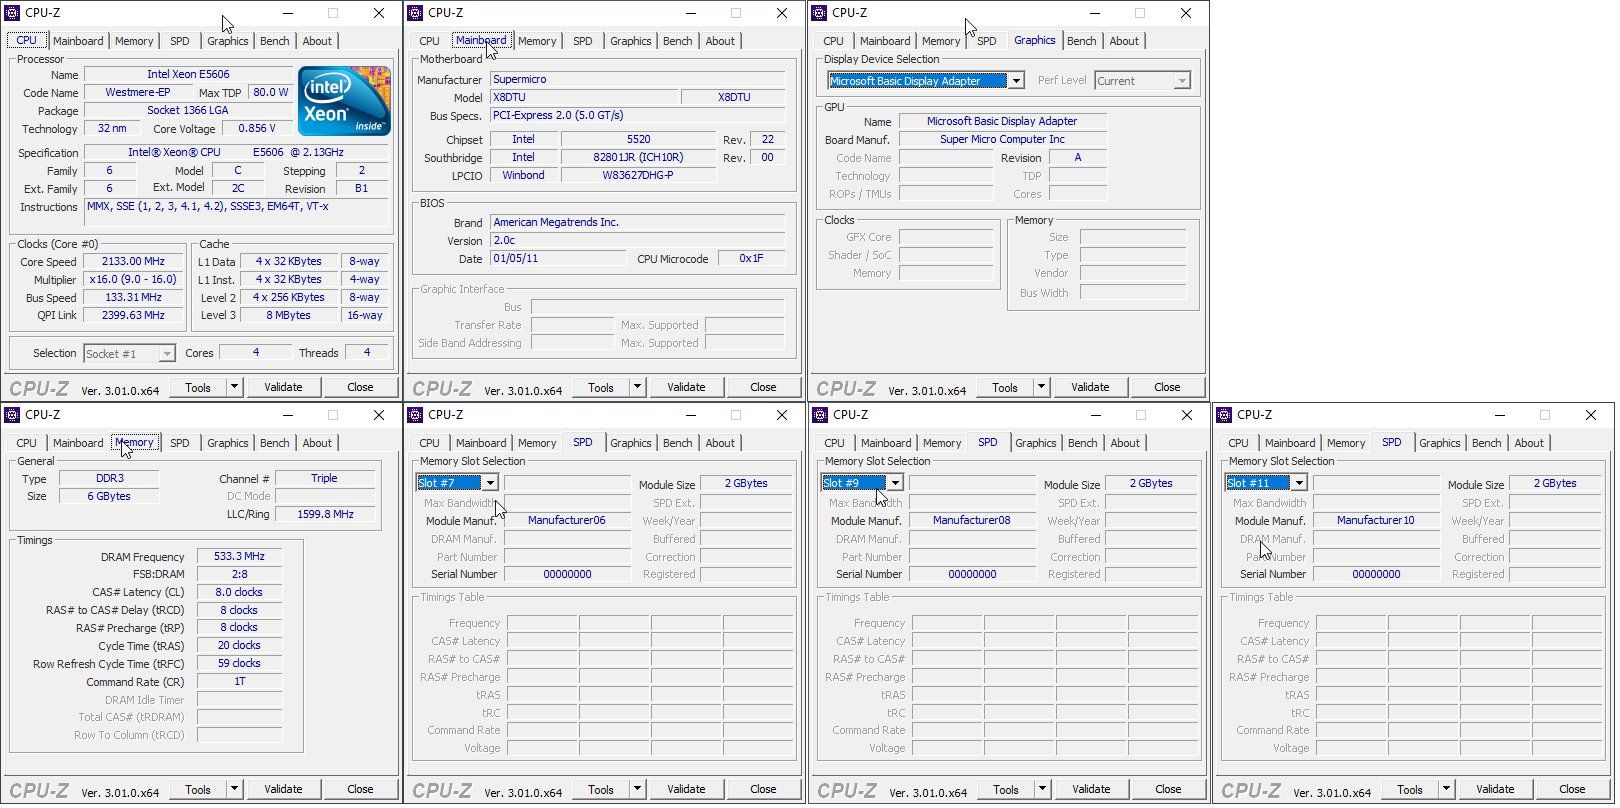This screenshot has width=1620, height=808.
Task: Click the CPU-Z title icon in the Display Device window
Action: 819,13
